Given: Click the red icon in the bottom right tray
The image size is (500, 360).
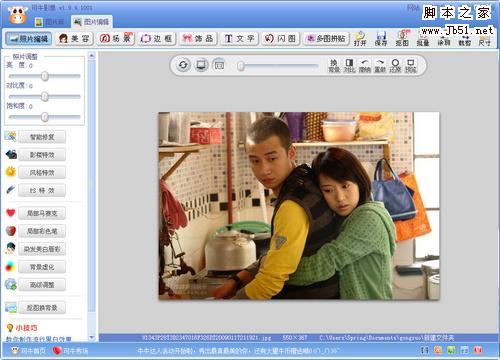Looking at the screenshot, I should (x=478, y=350).
